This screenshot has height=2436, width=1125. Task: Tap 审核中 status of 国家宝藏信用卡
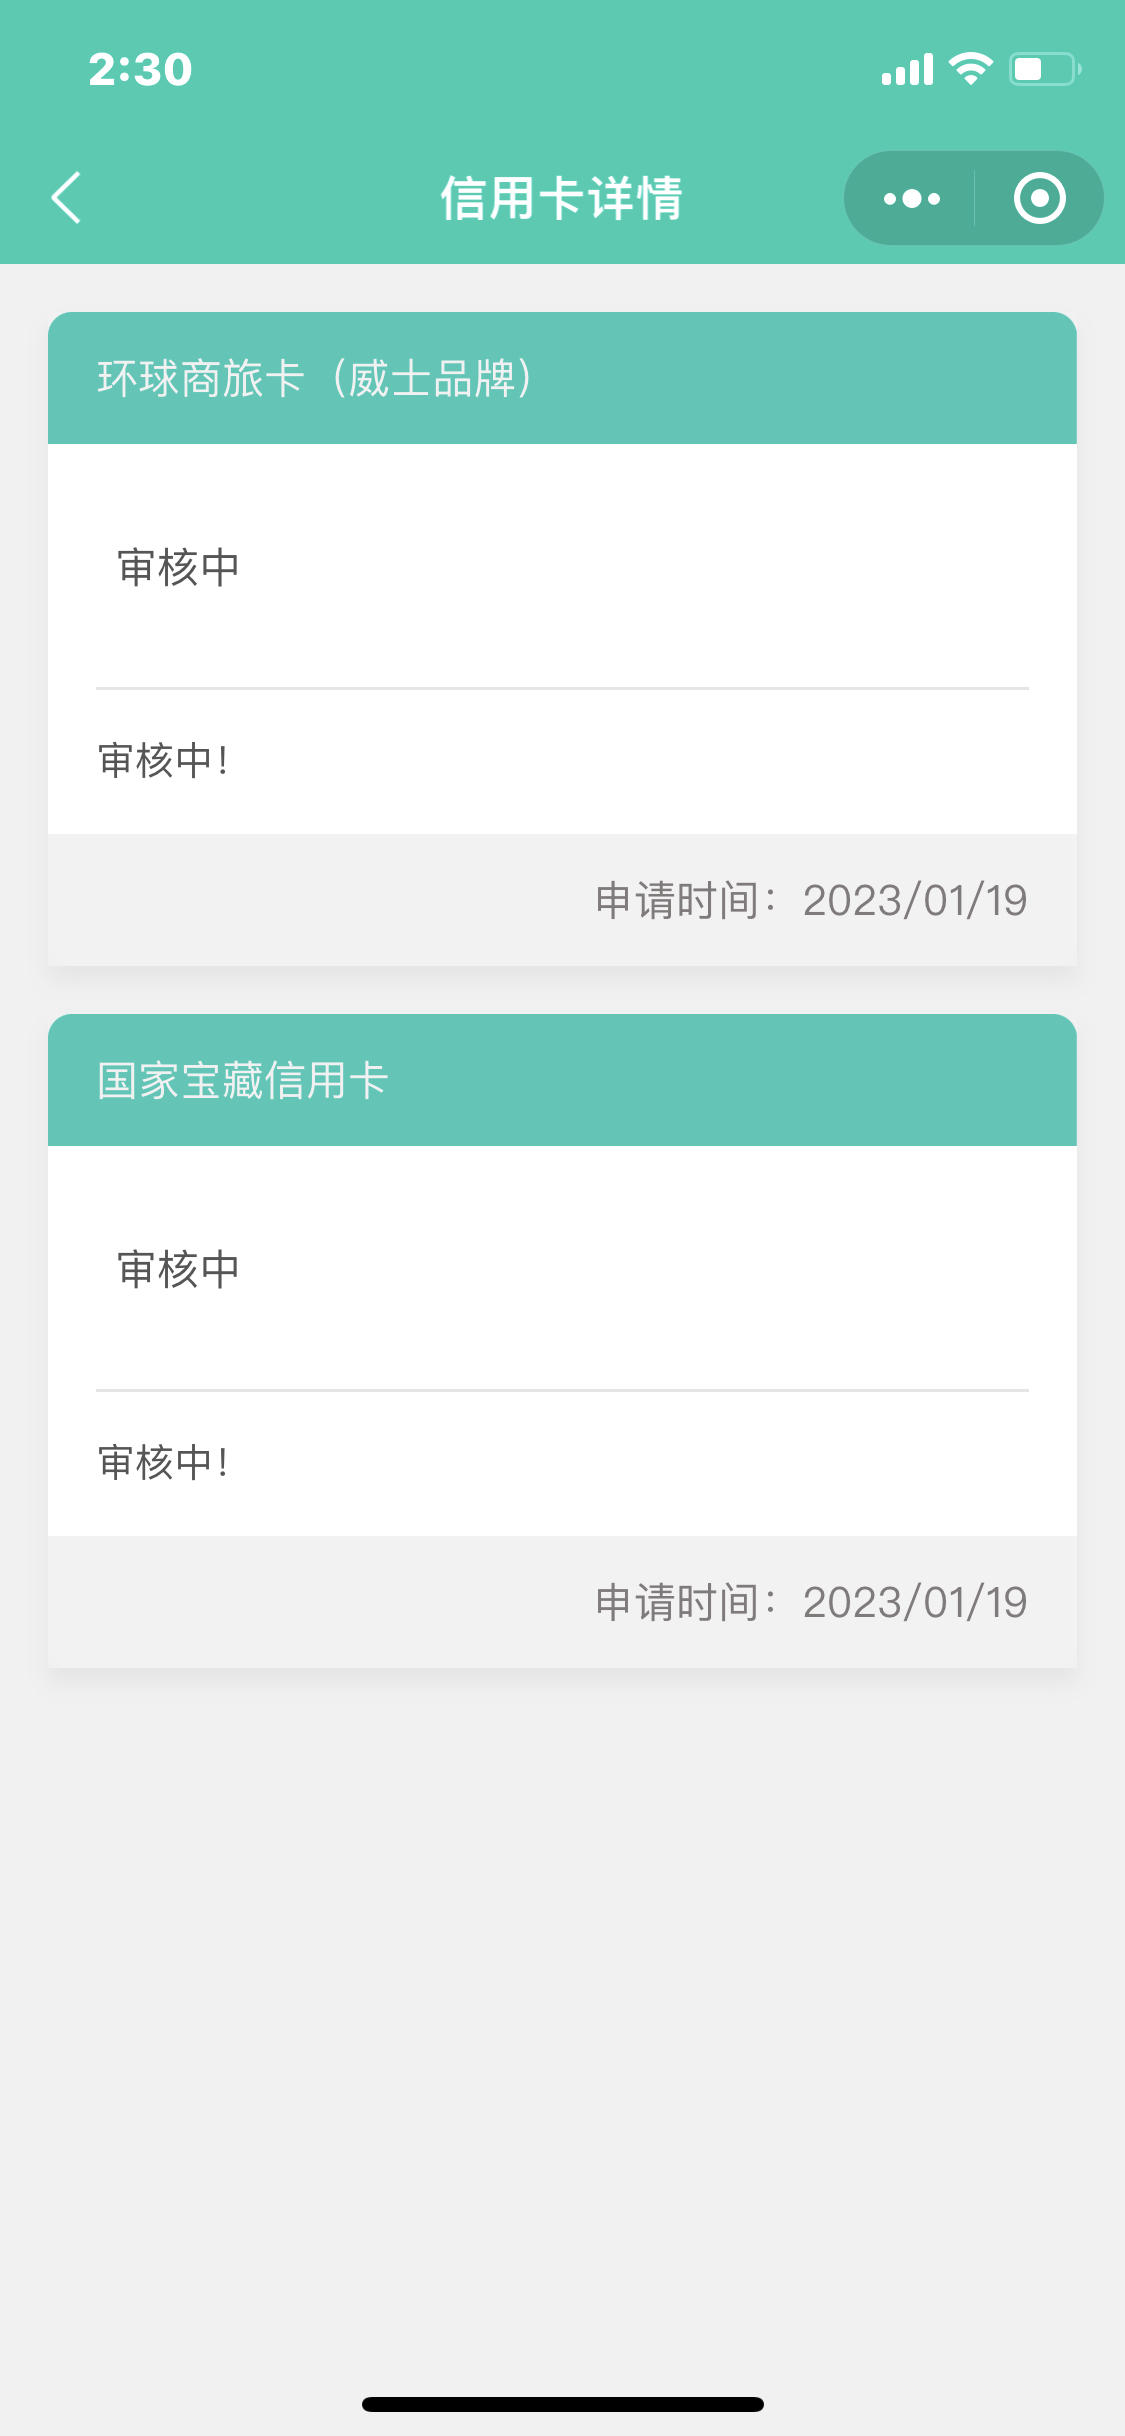click(178, 1269)
